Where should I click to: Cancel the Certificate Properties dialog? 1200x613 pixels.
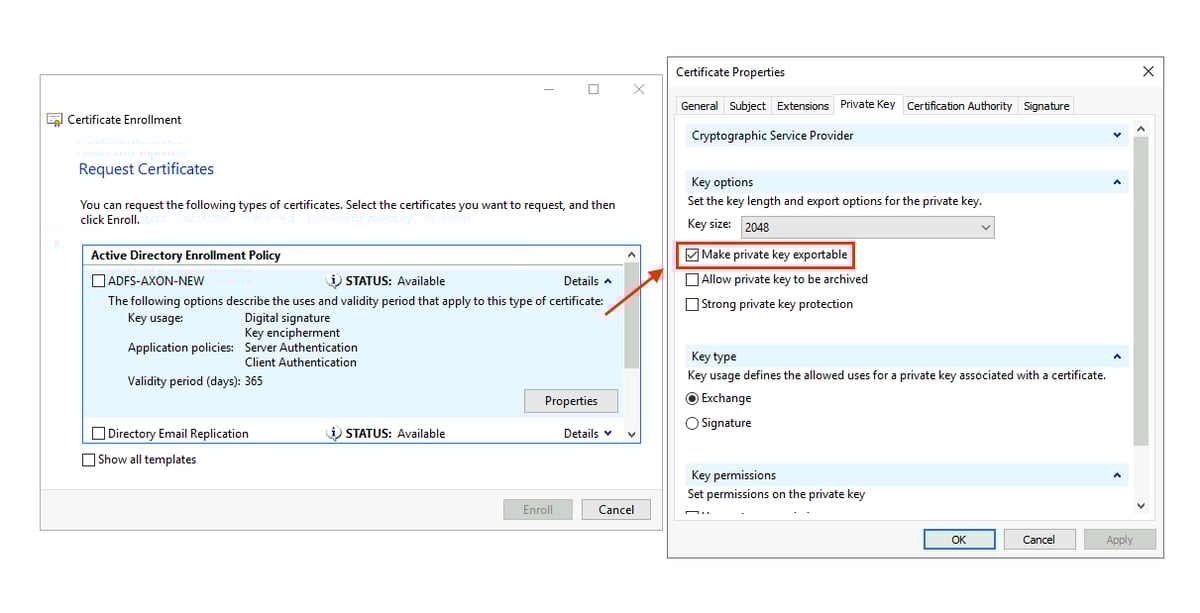point(1039,539)
